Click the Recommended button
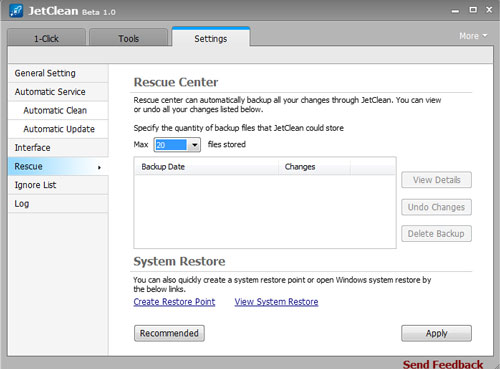Viewport: 500px width, 369px height. 169,333
